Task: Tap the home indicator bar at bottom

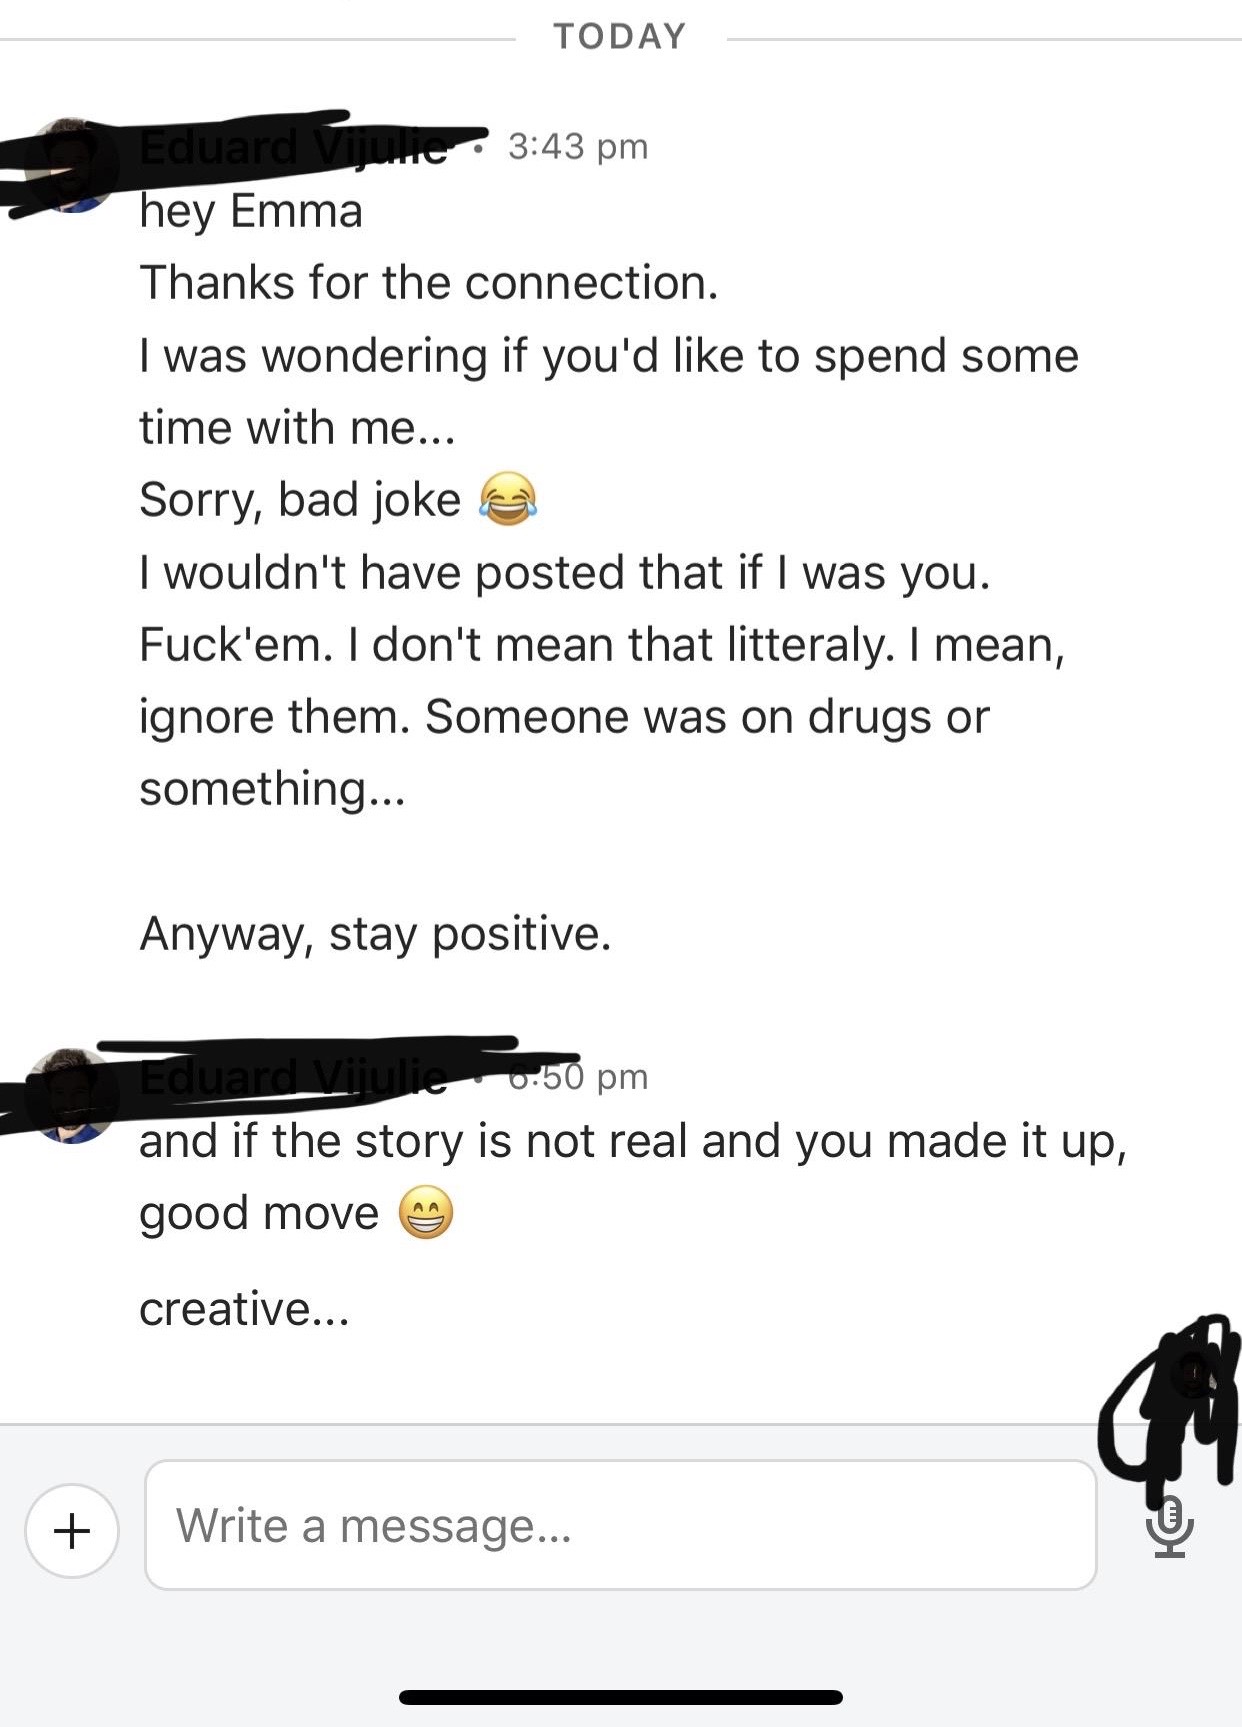Action: [x=620, y=1697]
